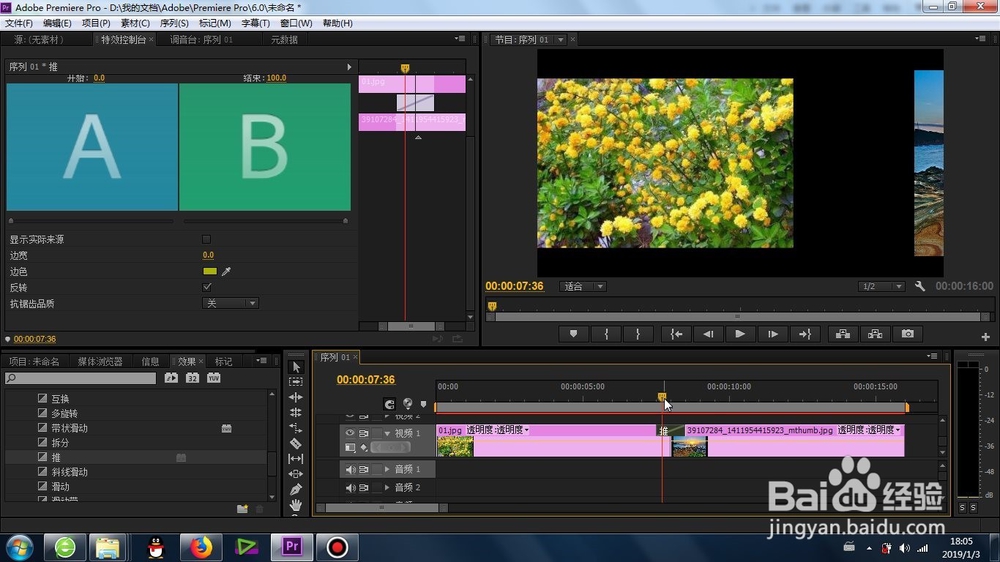Switch to Audio Mixer tab
The image size is (1000, 562).
click(201, 40)
